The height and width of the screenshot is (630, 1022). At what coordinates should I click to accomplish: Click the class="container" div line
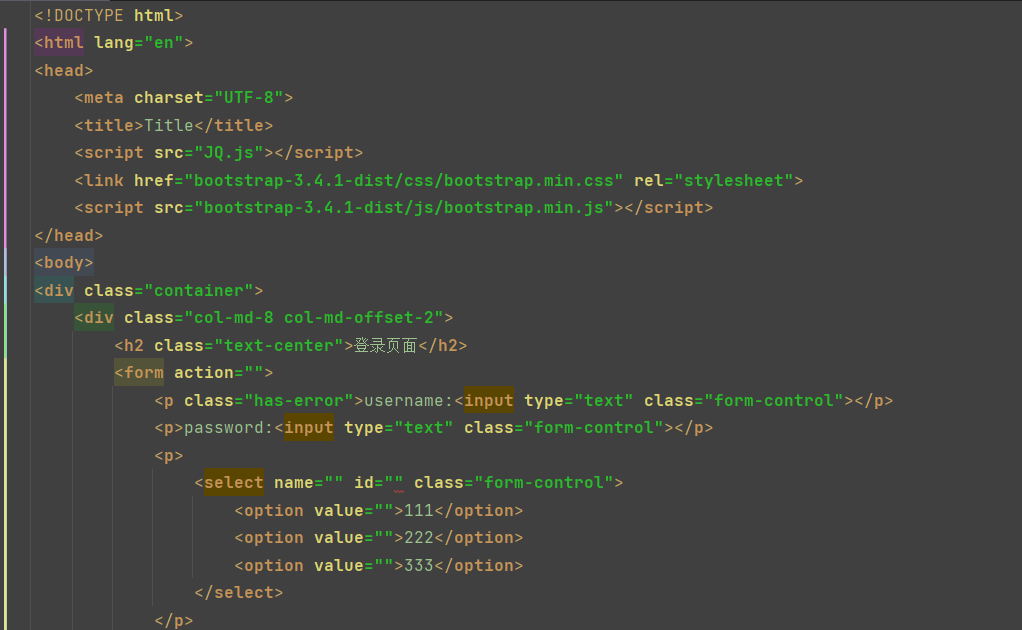click(x=149, y=291)
